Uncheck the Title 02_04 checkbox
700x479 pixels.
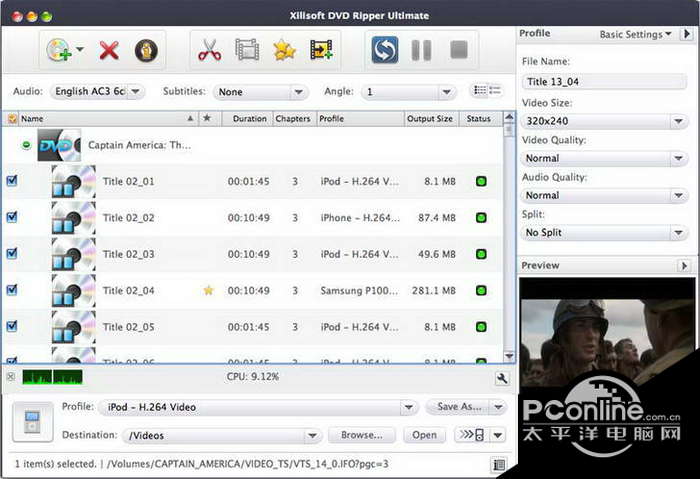(x=12, y=290)
